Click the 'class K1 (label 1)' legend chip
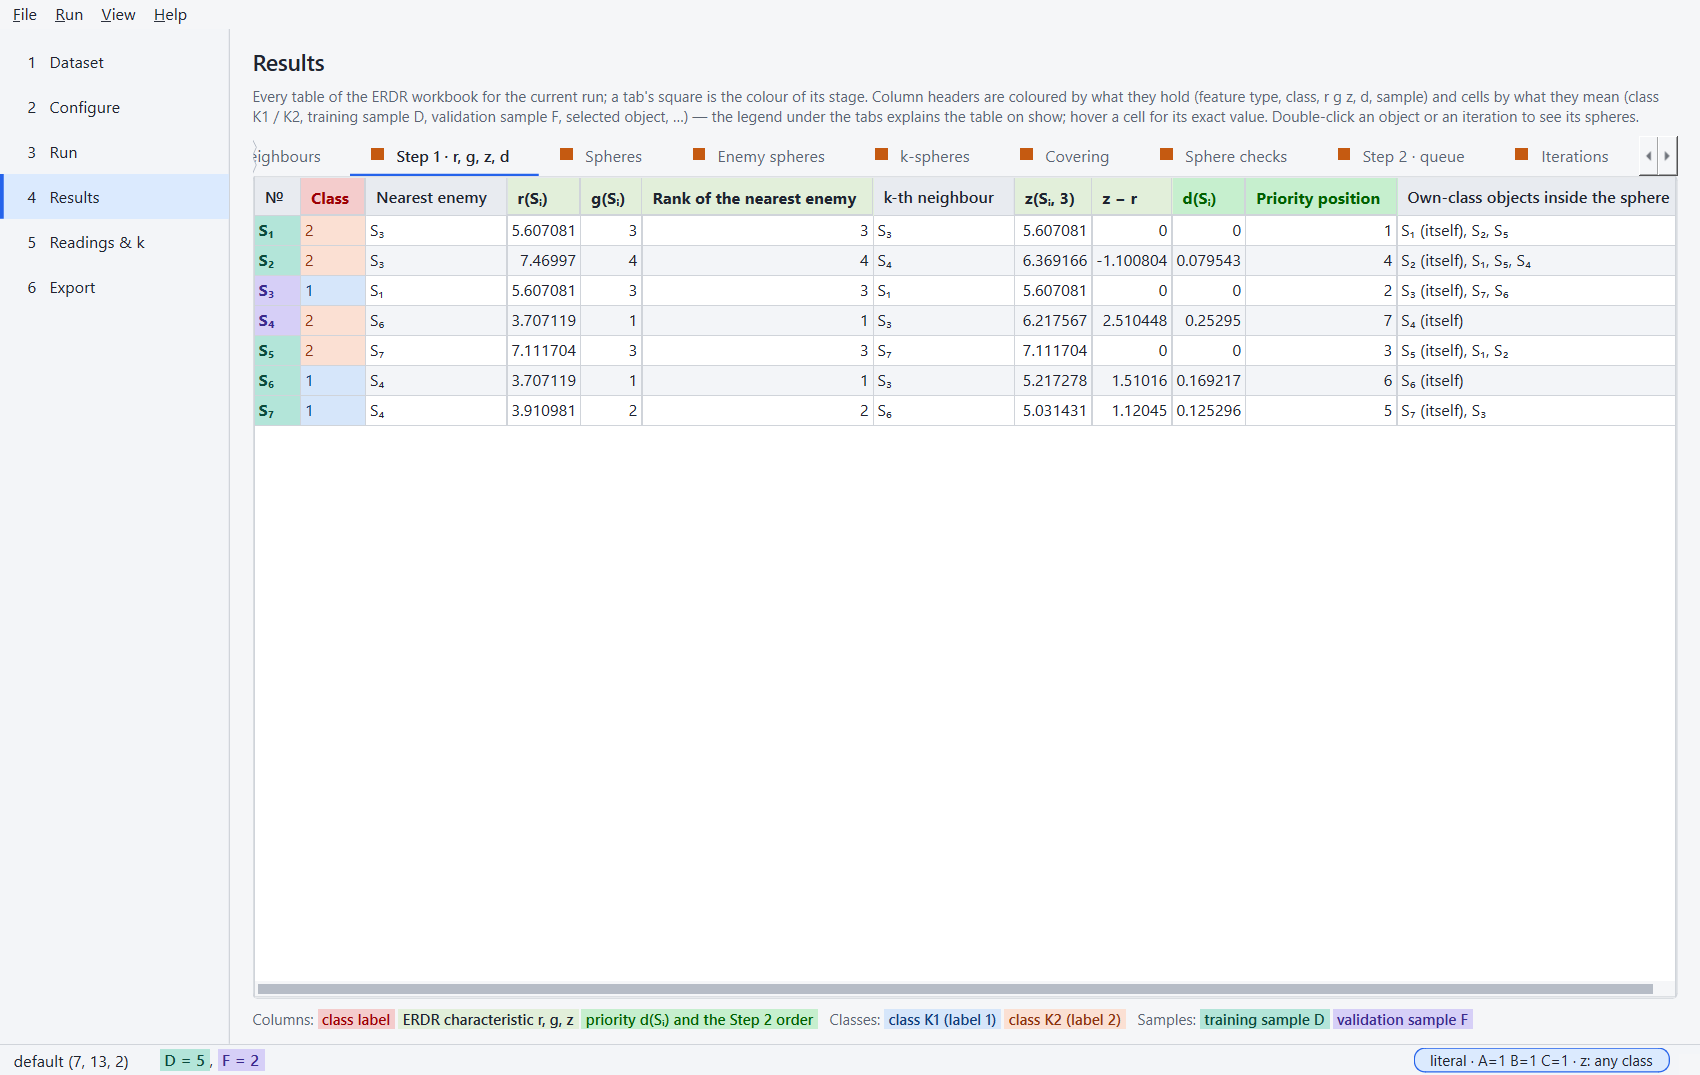Screen dimensions: 1700x1075 pyautogui.click(x=942, y=1020)
